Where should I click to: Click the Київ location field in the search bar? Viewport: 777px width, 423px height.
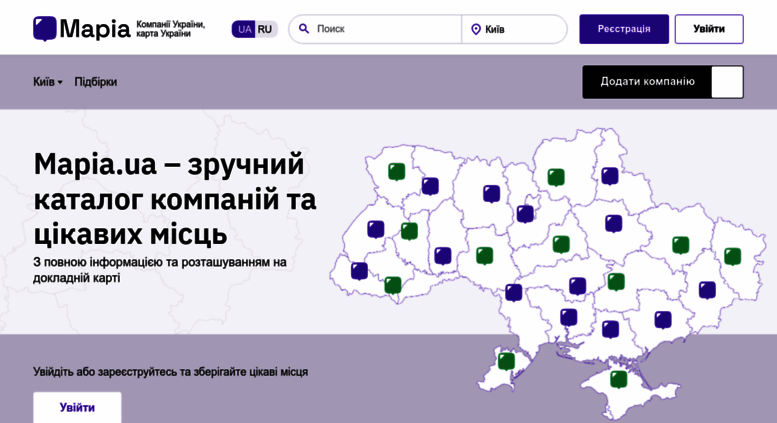514,29
